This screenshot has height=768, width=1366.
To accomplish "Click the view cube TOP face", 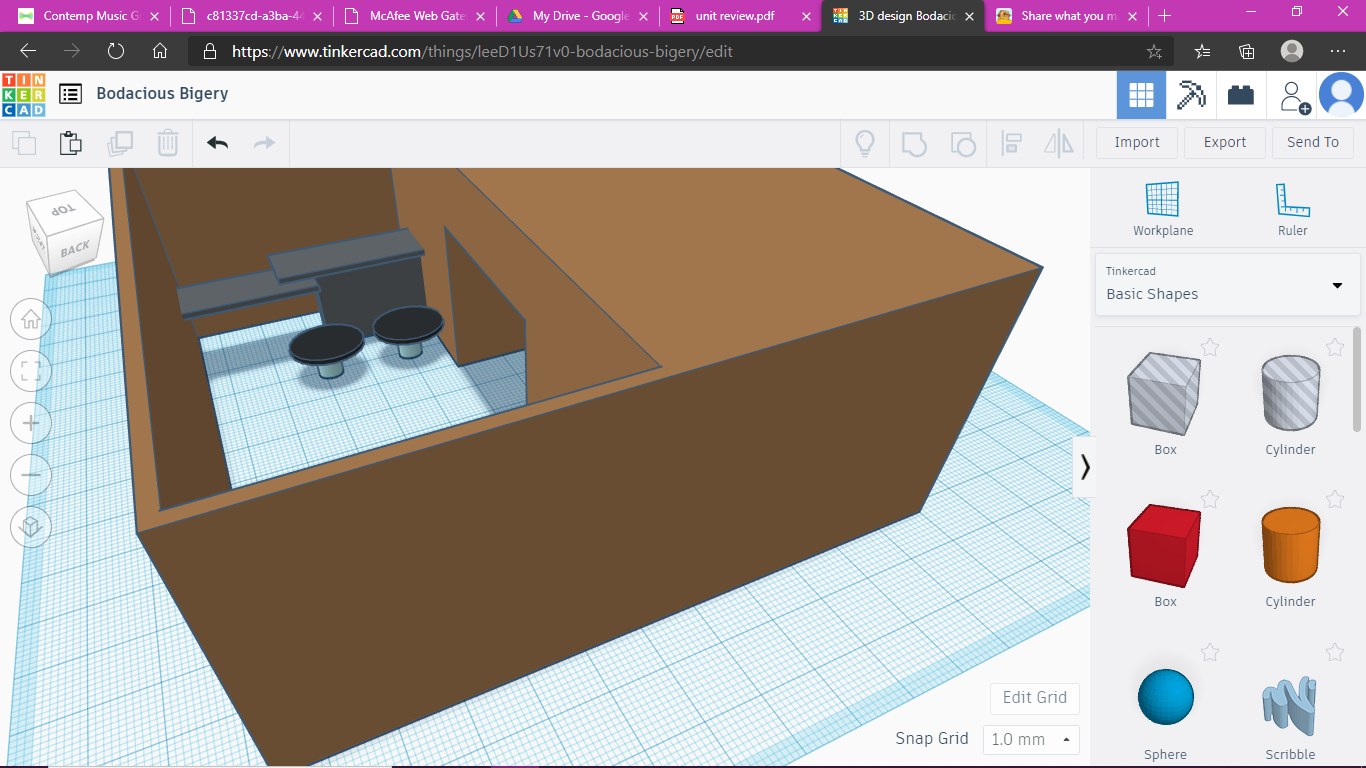I will pos(63,209).
